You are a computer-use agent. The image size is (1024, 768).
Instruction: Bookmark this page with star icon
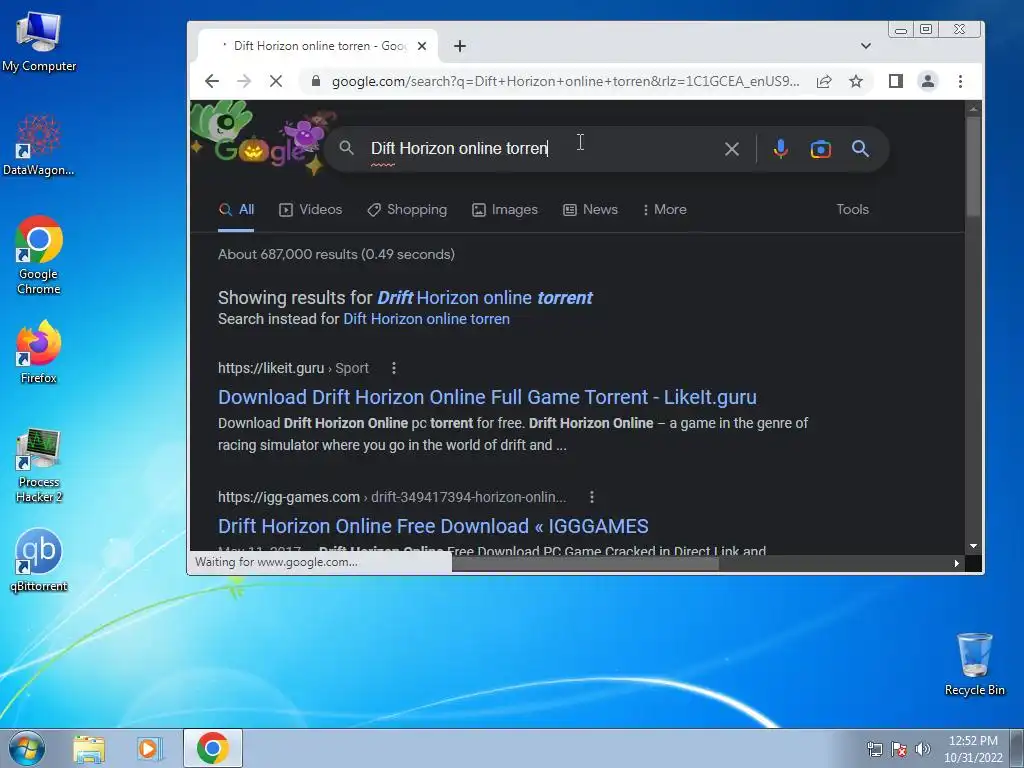(856, 81)
